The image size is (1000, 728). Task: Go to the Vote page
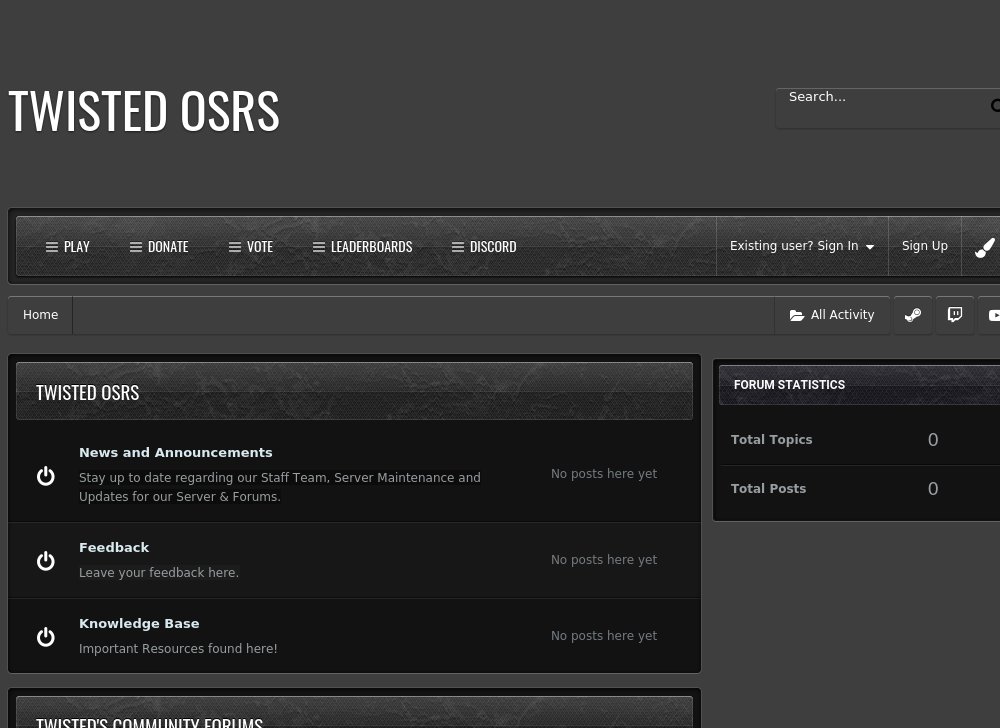pyautogui.click(x=251, y=247)
